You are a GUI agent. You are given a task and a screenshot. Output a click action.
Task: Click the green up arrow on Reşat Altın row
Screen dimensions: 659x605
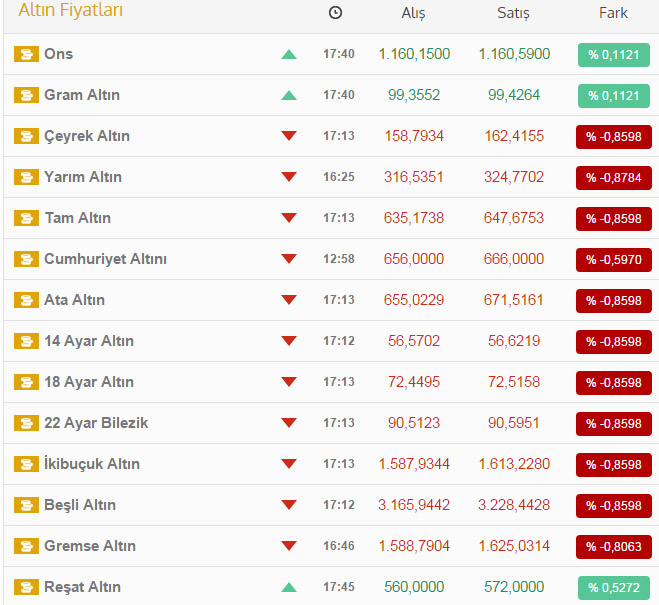point(289,587)
